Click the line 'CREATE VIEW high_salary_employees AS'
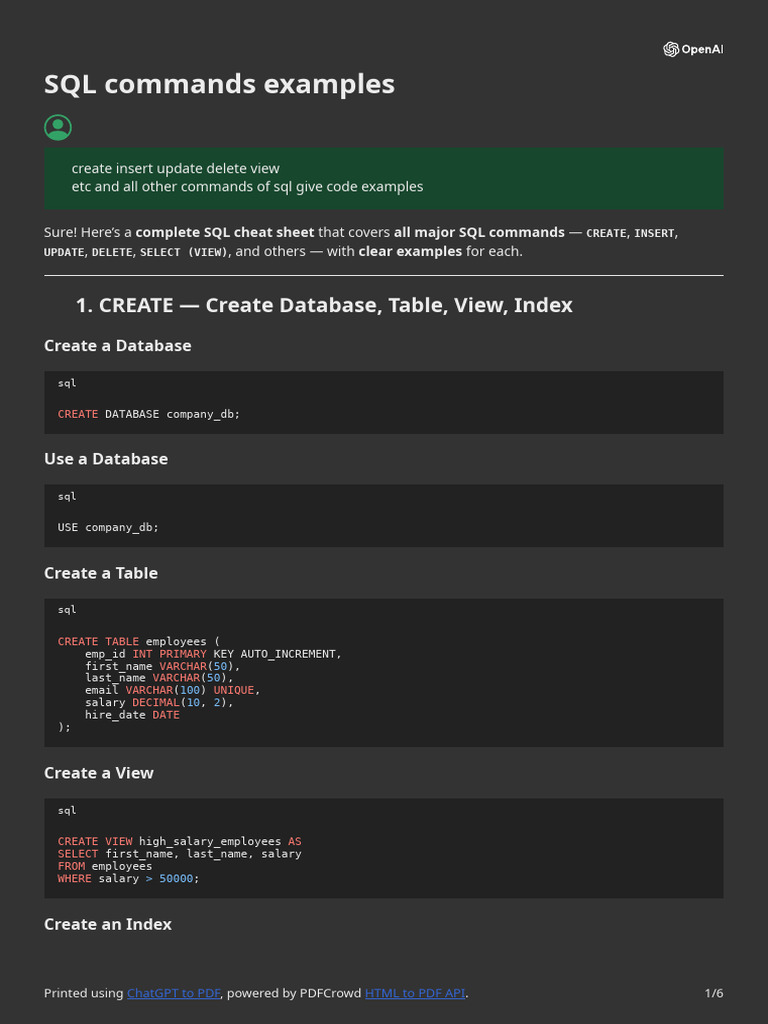 [180, 841]
